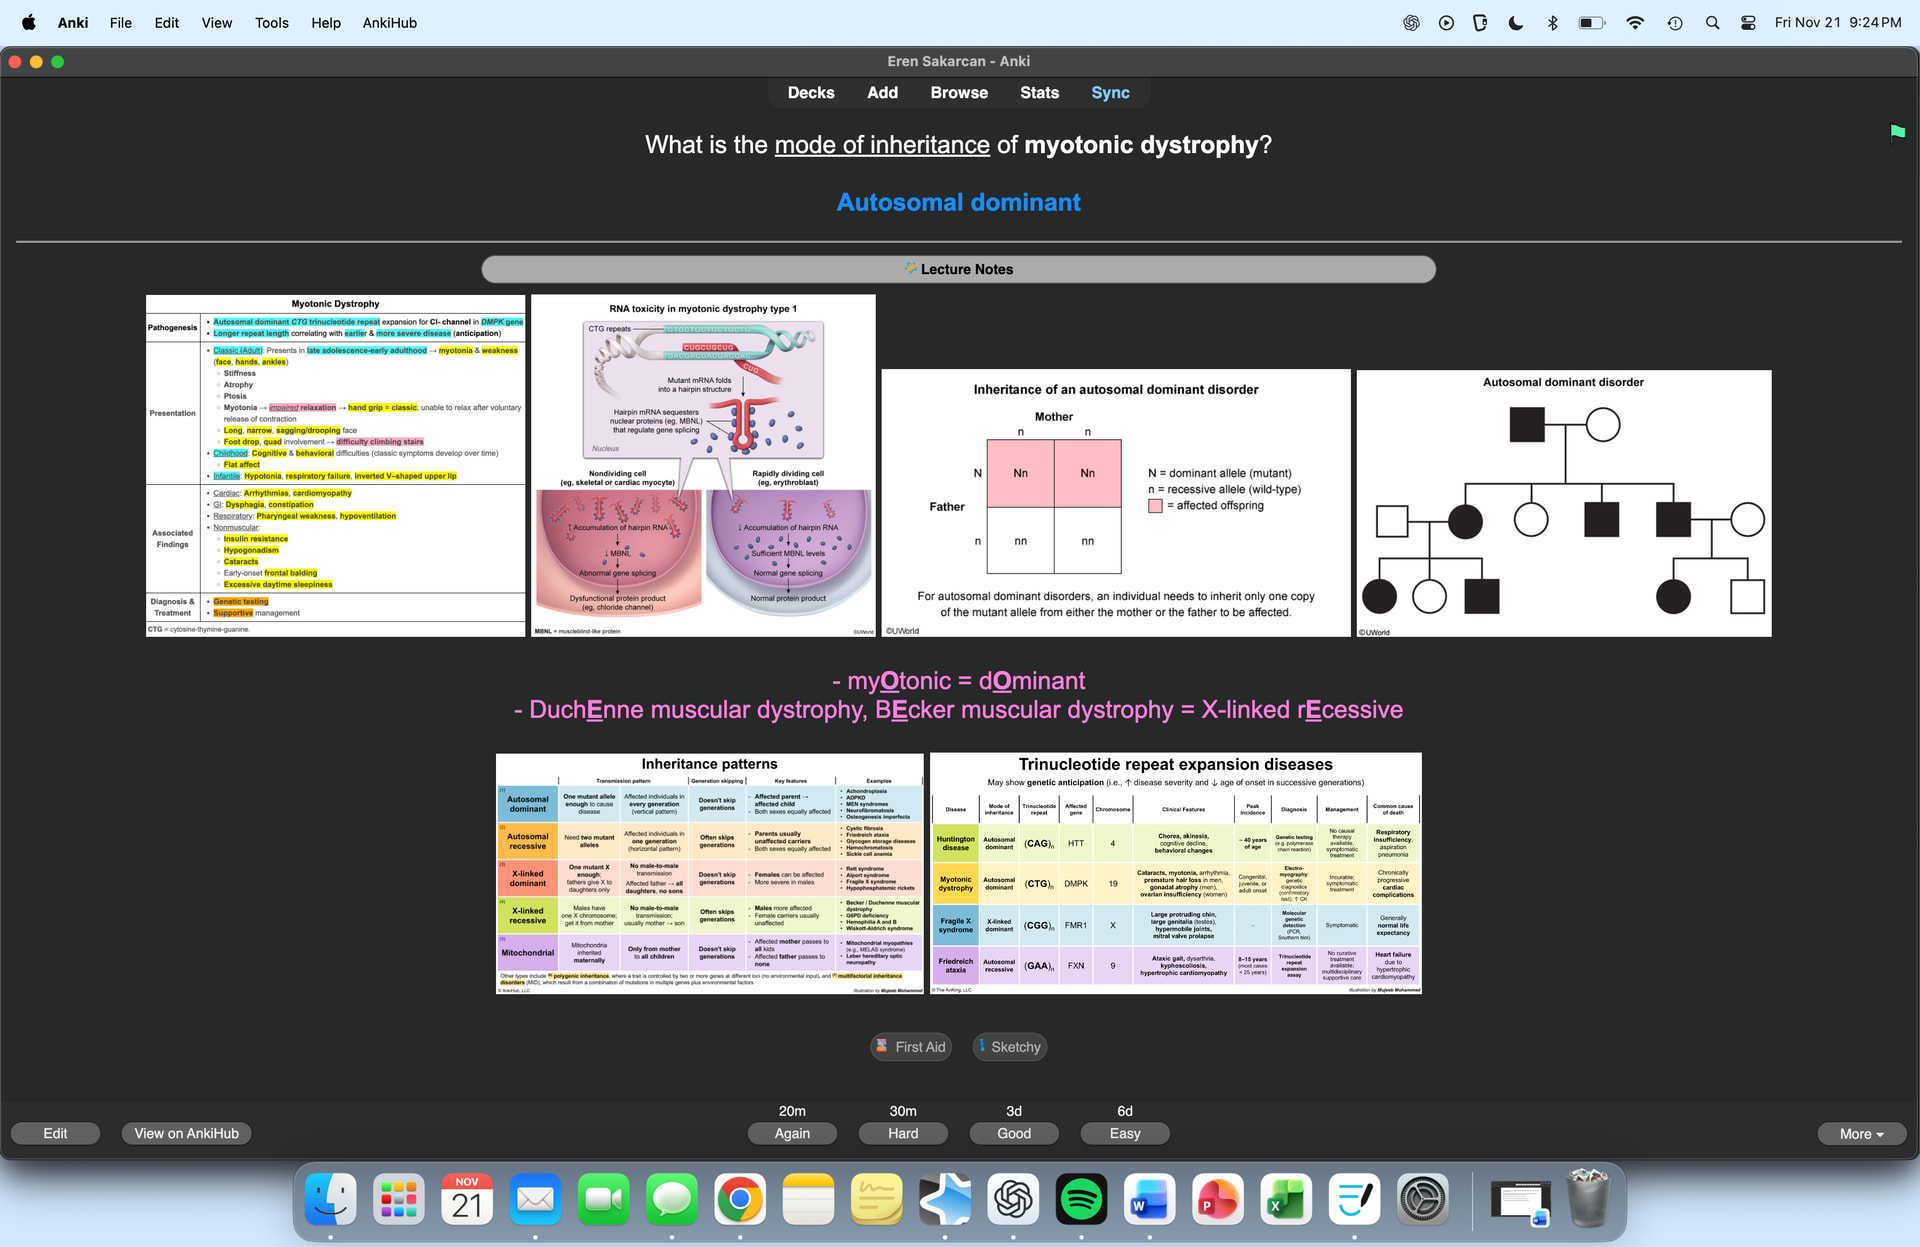Open Spotify from the dock
This screenshot has width=1920, height=1247.
(1081, 1199)
